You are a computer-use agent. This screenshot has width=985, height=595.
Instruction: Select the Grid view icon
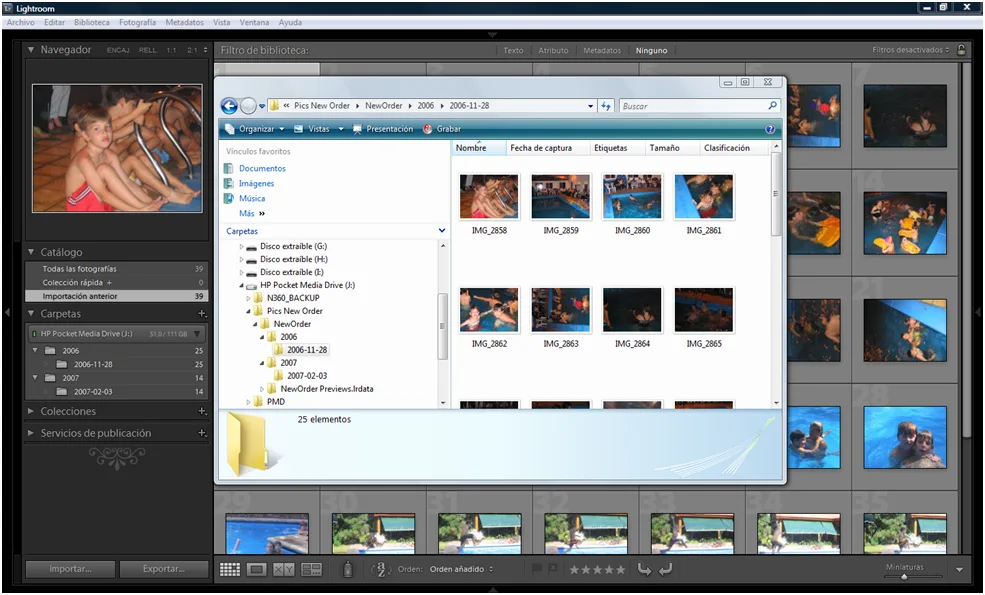click(230, 570)
